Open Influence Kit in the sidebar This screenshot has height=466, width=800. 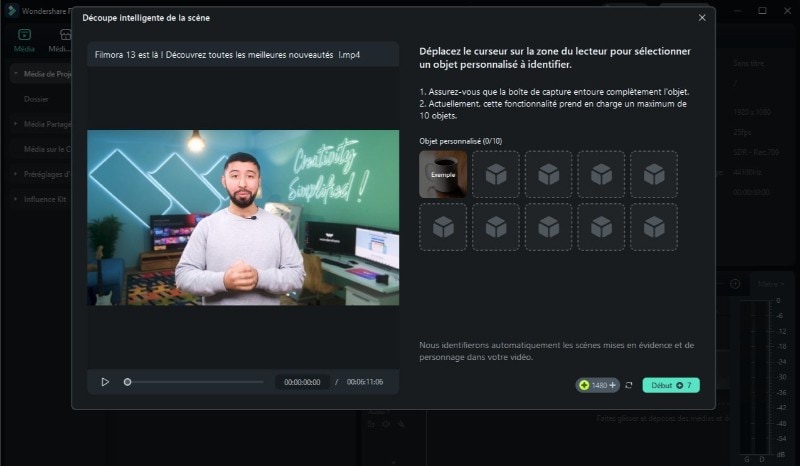click(x=45, y=199)
